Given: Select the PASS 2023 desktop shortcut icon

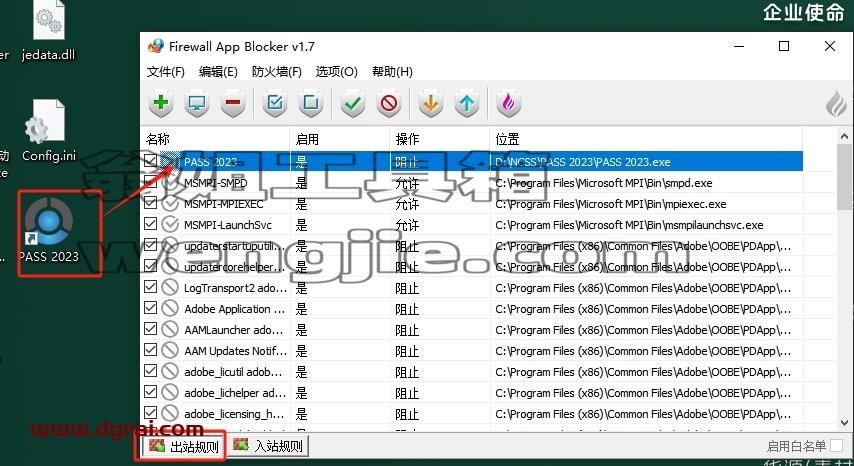Looking at the screenshot, I should click(48, 222).
